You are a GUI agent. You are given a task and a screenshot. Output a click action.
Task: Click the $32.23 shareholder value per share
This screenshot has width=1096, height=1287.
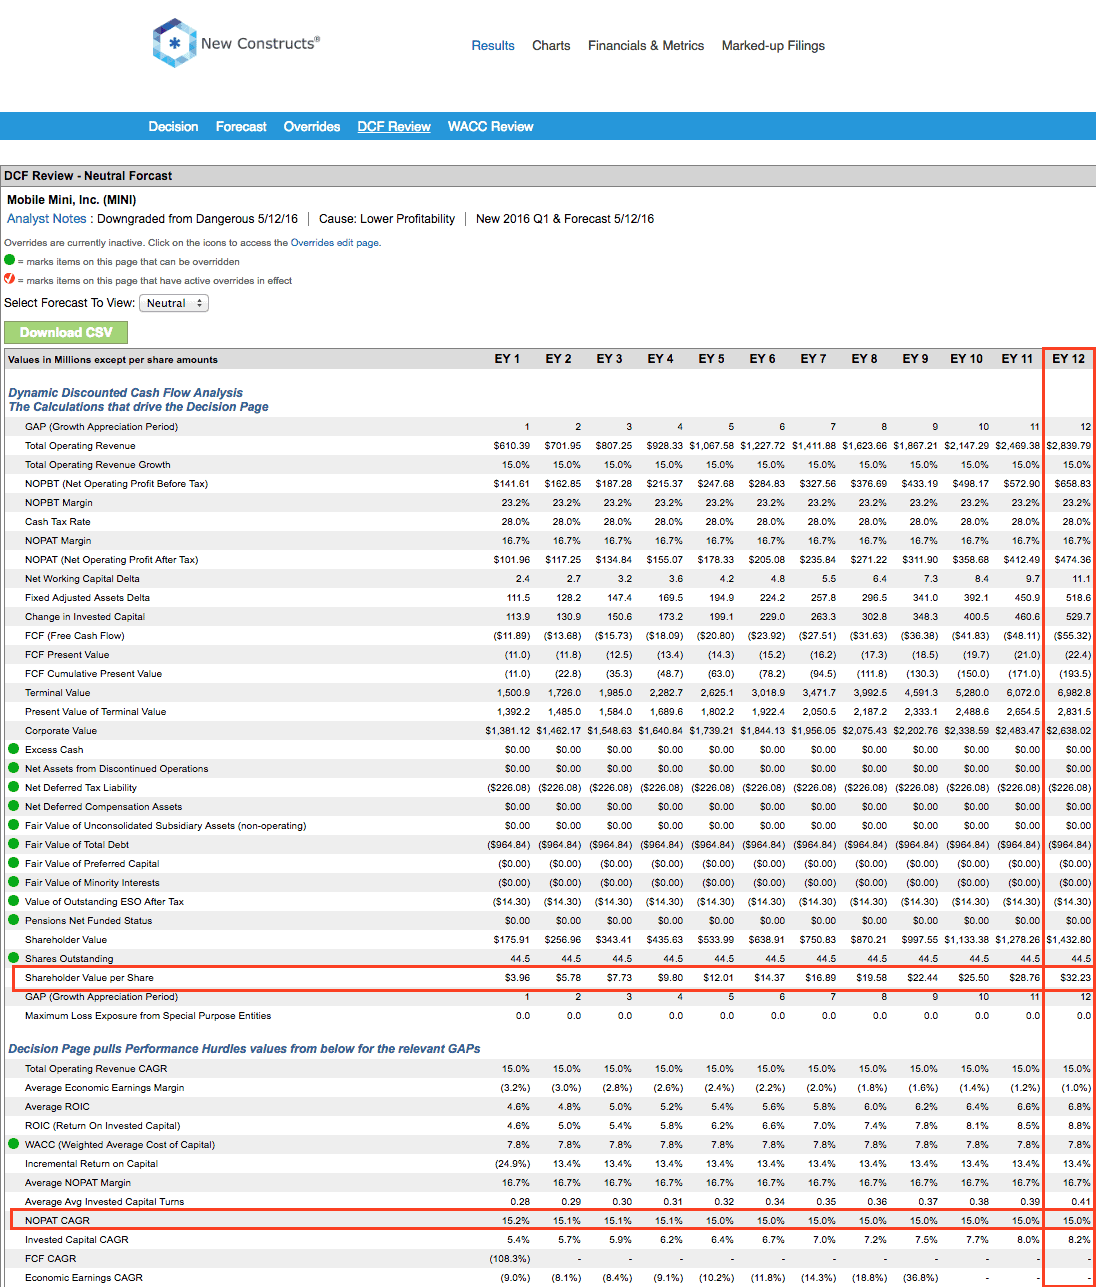point(1075,978)
